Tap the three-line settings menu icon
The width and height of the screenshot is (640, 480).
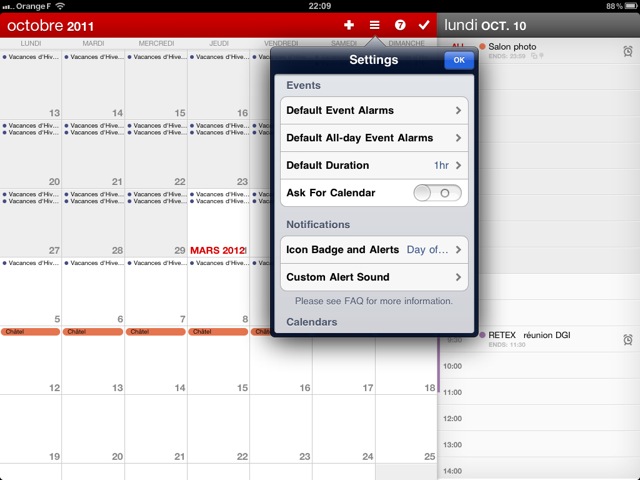pos(374,24)
